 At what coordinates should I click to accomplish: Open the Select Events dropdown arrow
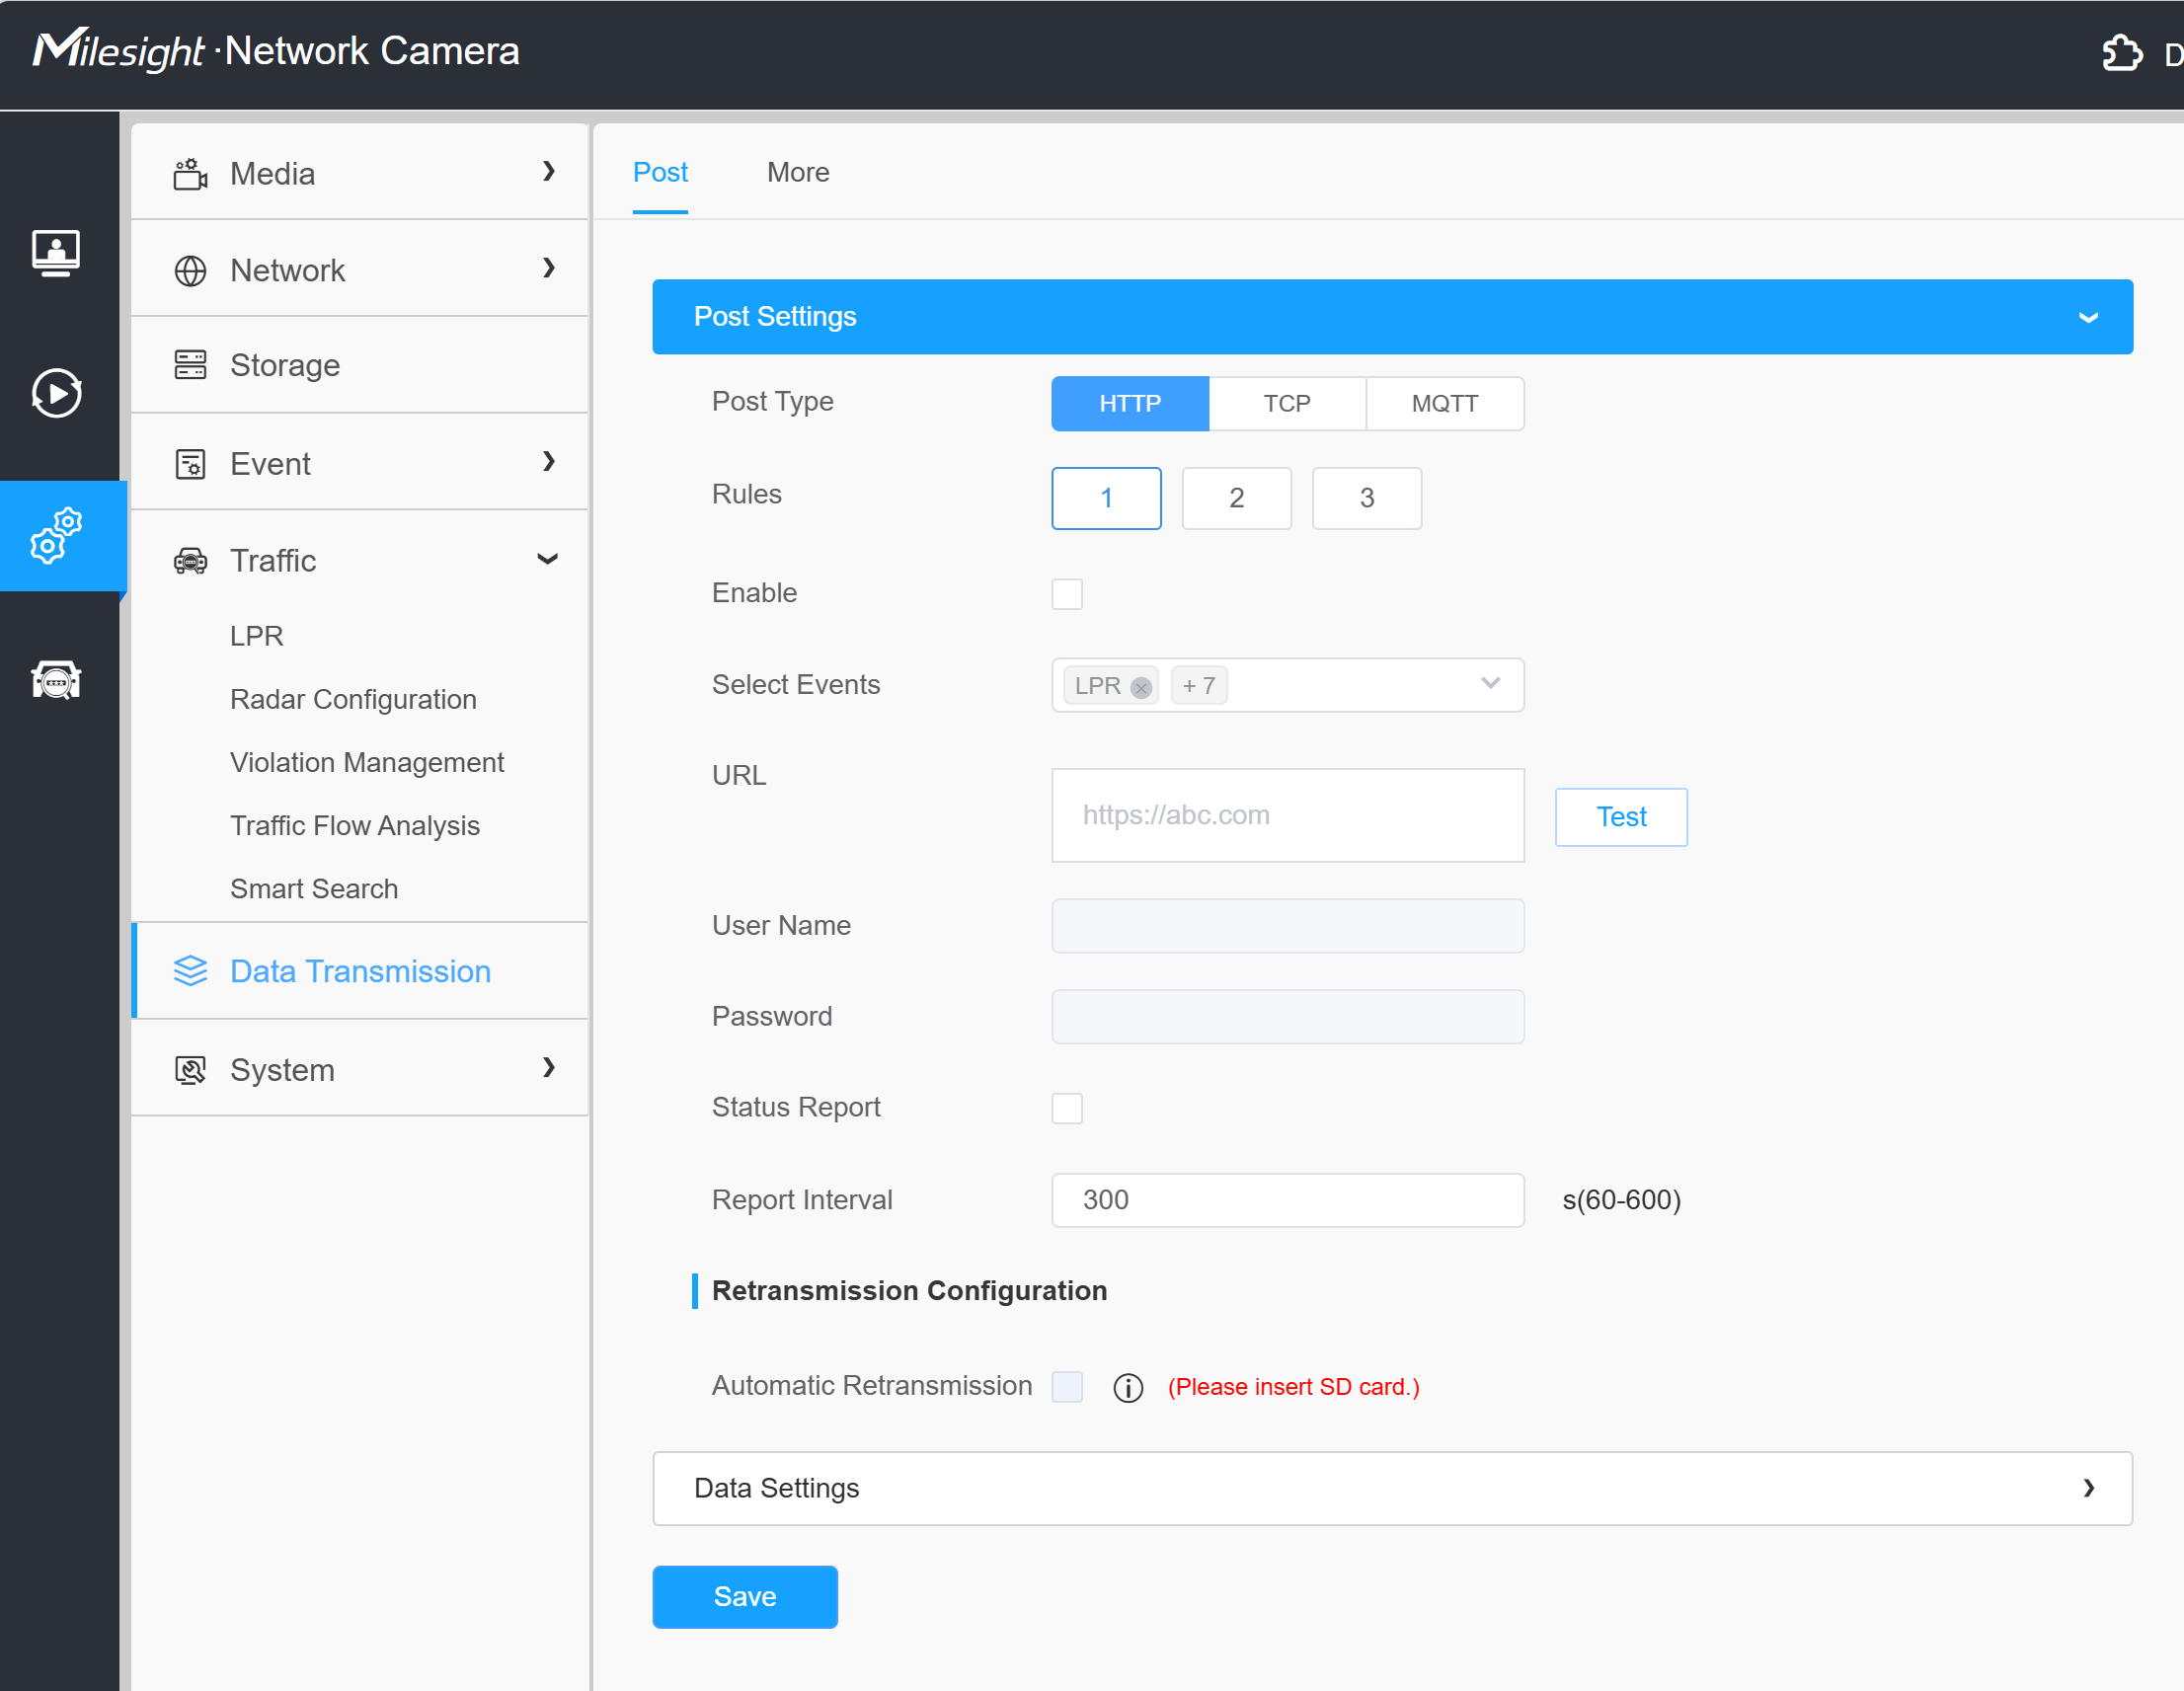[1490, 684]
